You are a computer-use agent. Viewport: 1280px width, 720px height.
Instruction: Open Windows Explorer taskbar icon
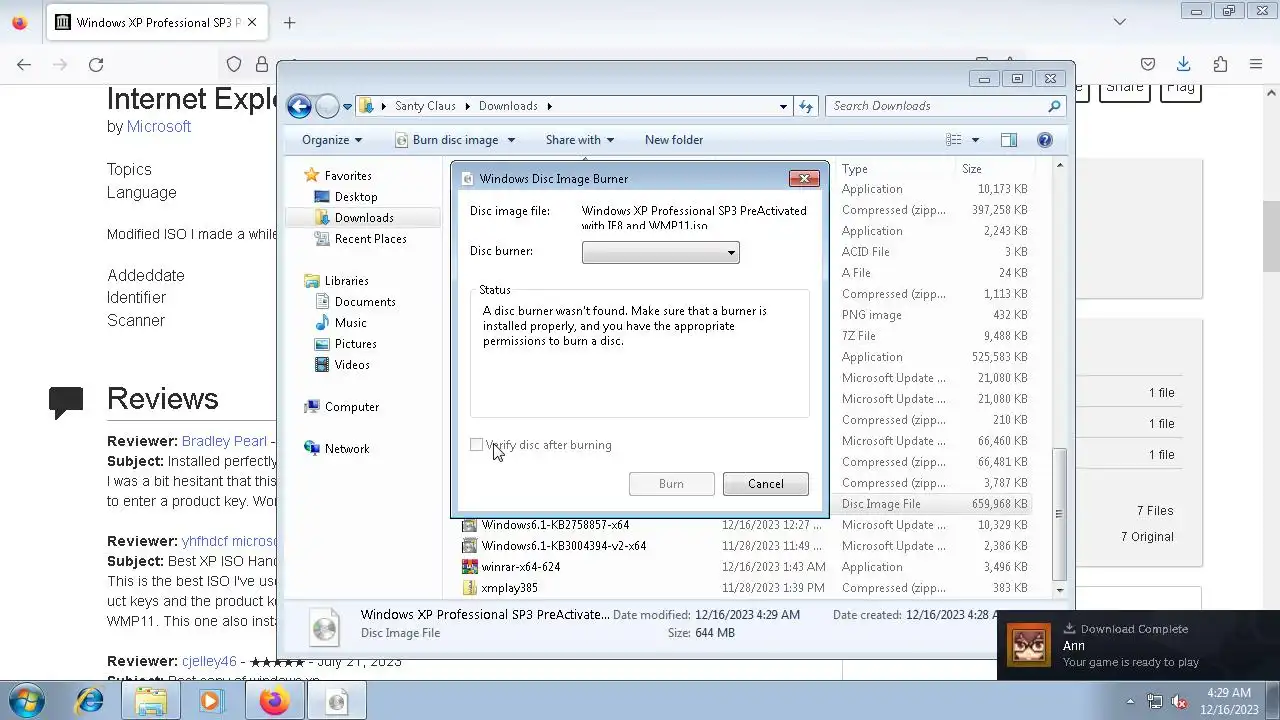(x=151, y=701)
